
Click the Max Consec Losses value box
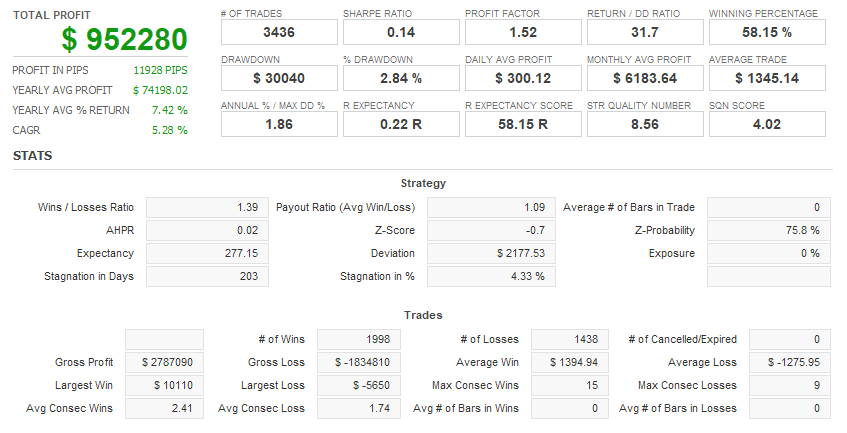click(x=769, y=385)
